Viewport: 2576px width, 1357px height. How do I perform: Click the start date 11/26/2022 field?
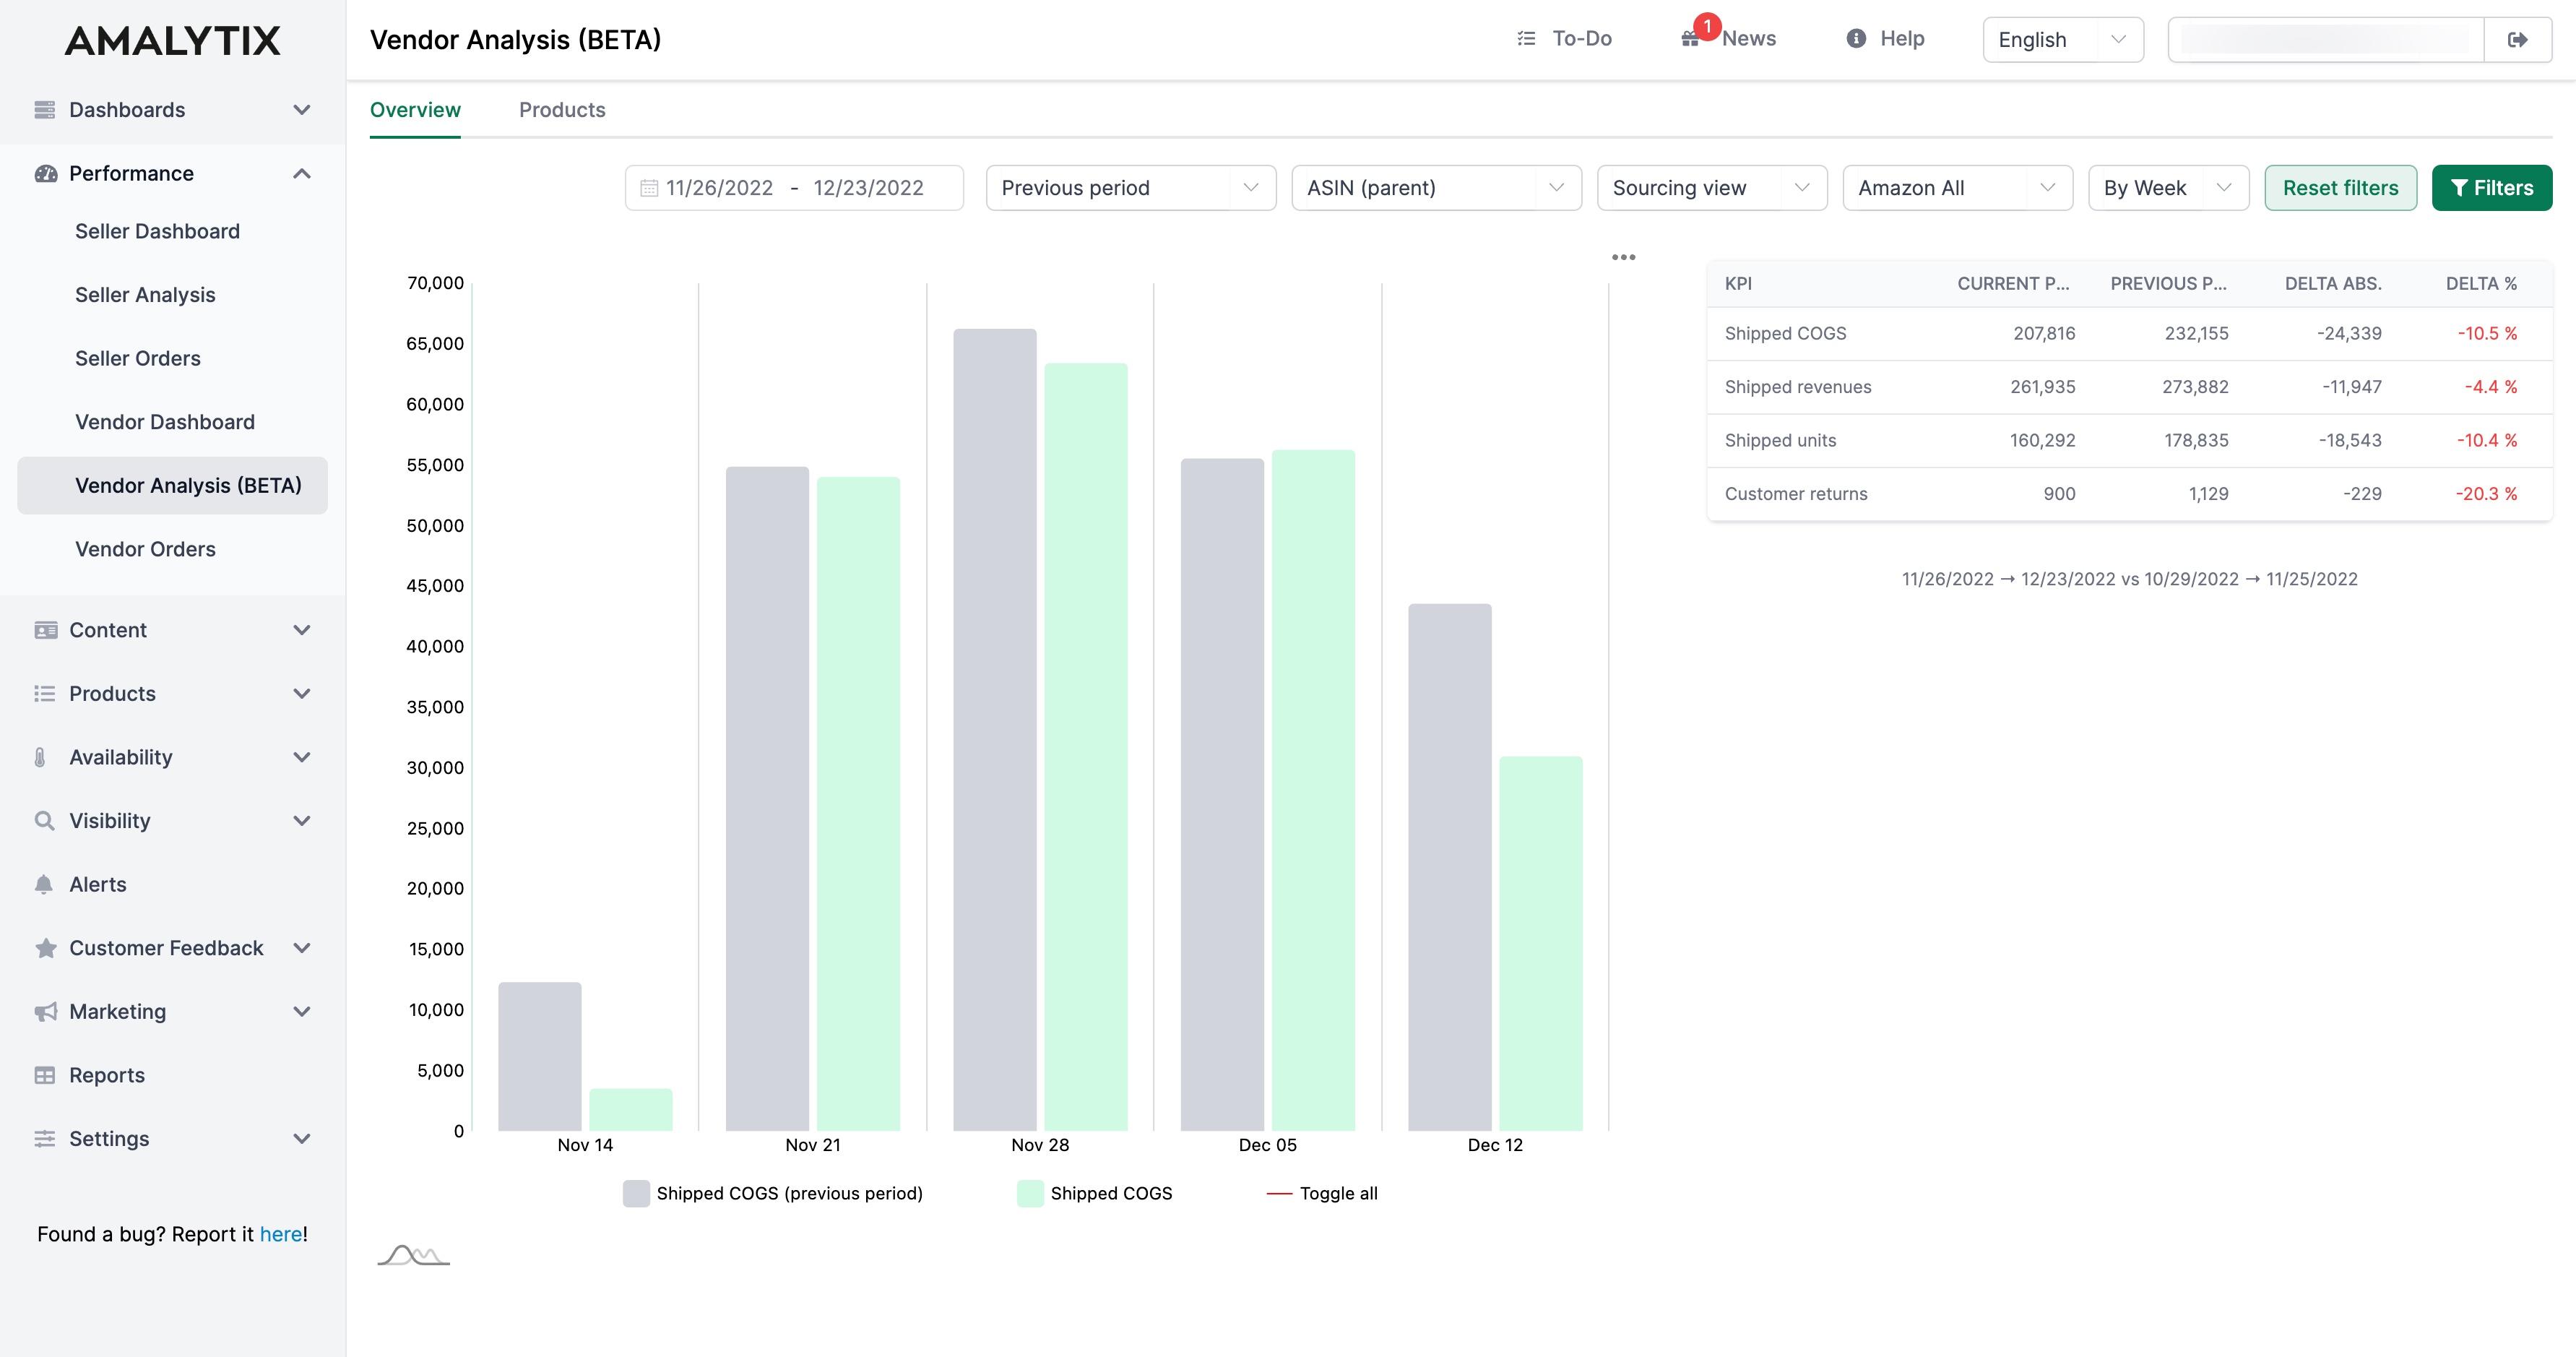click(720, 188)
